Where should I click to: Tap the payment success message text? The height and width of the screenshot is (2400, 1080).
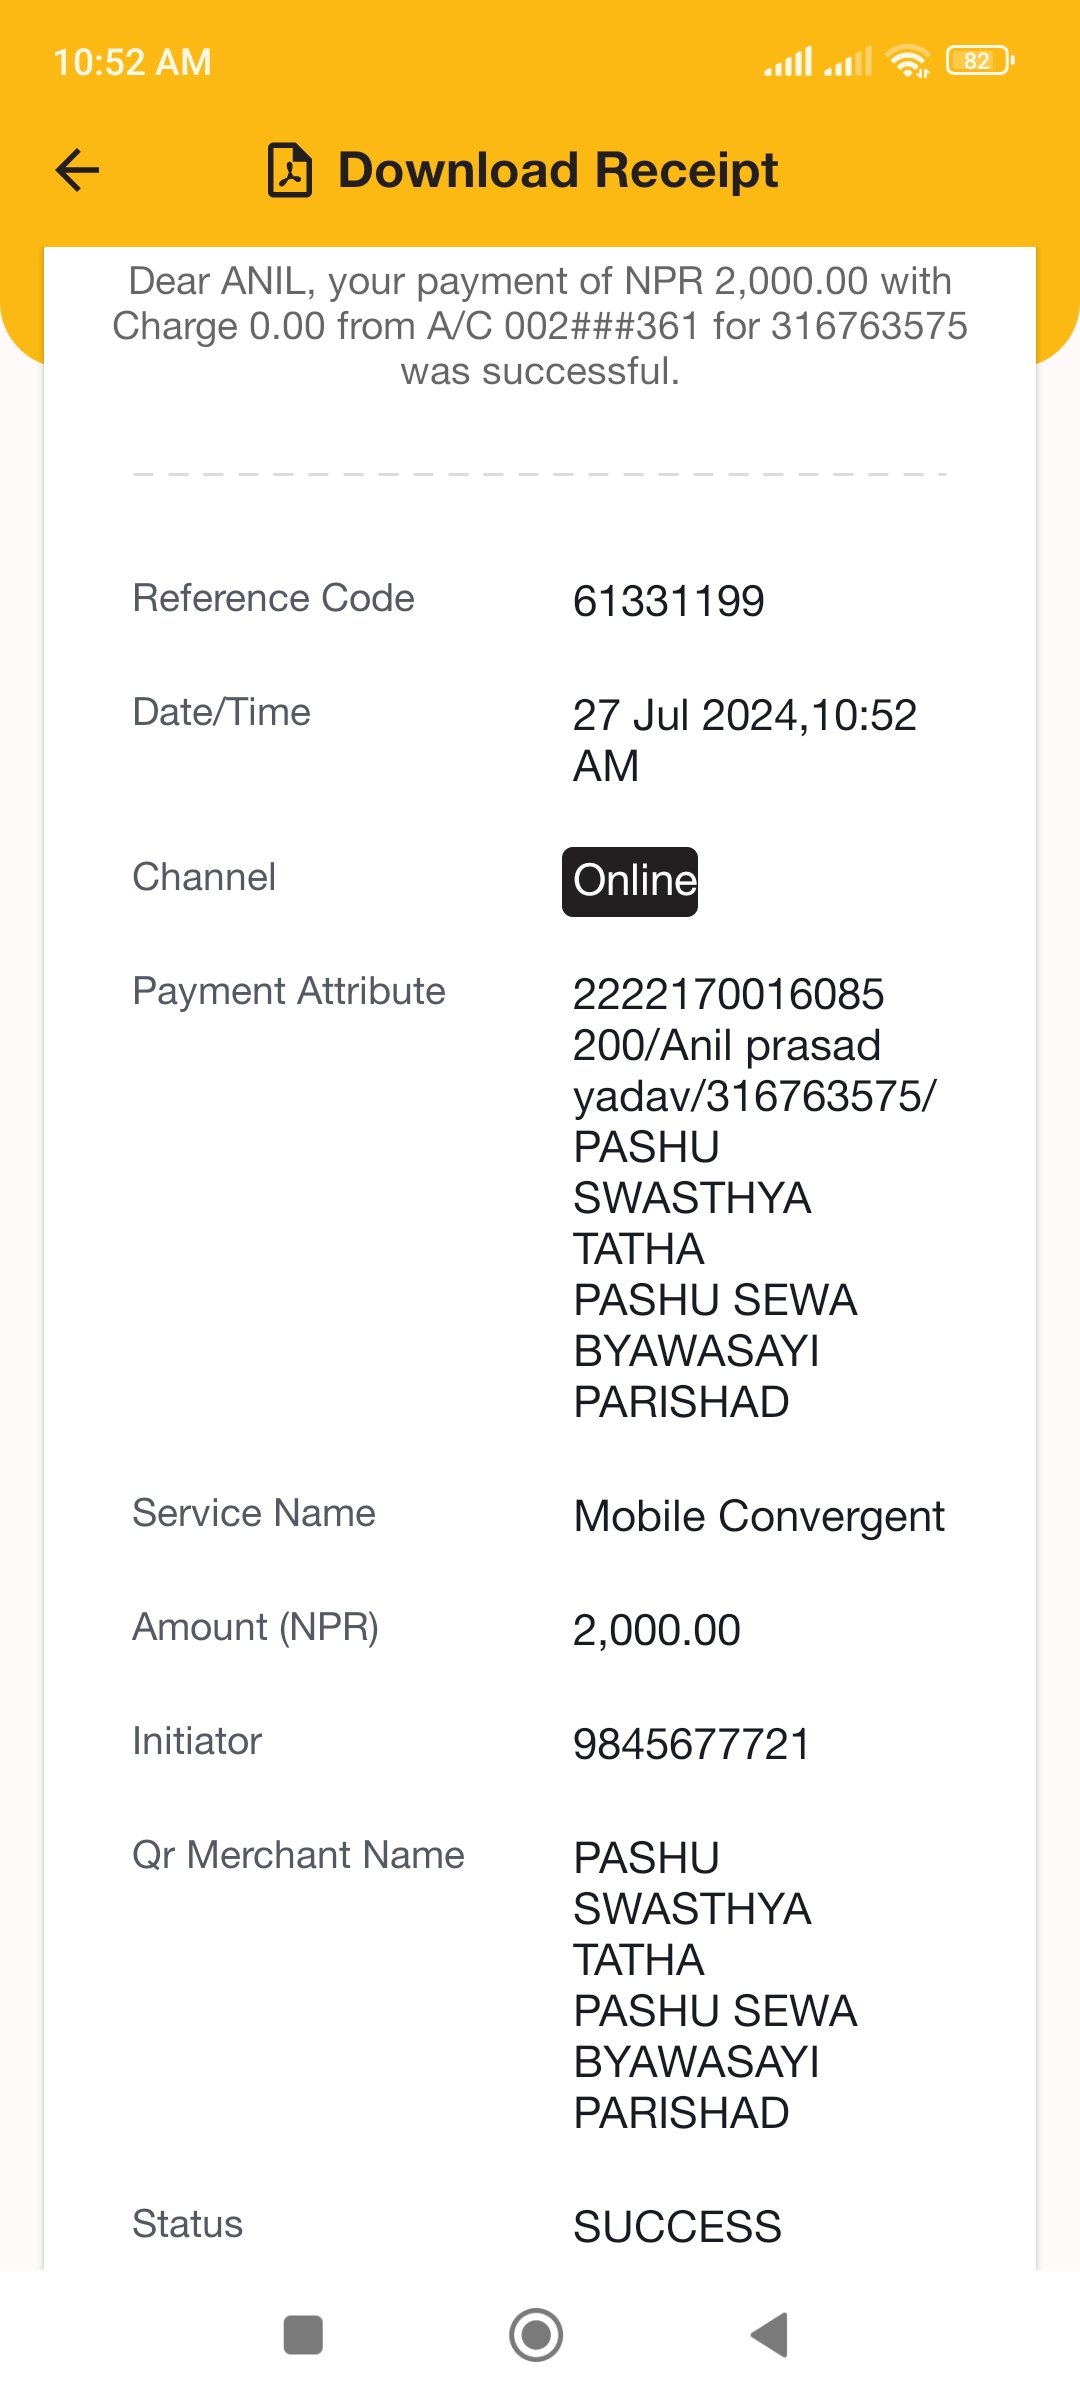540,326
